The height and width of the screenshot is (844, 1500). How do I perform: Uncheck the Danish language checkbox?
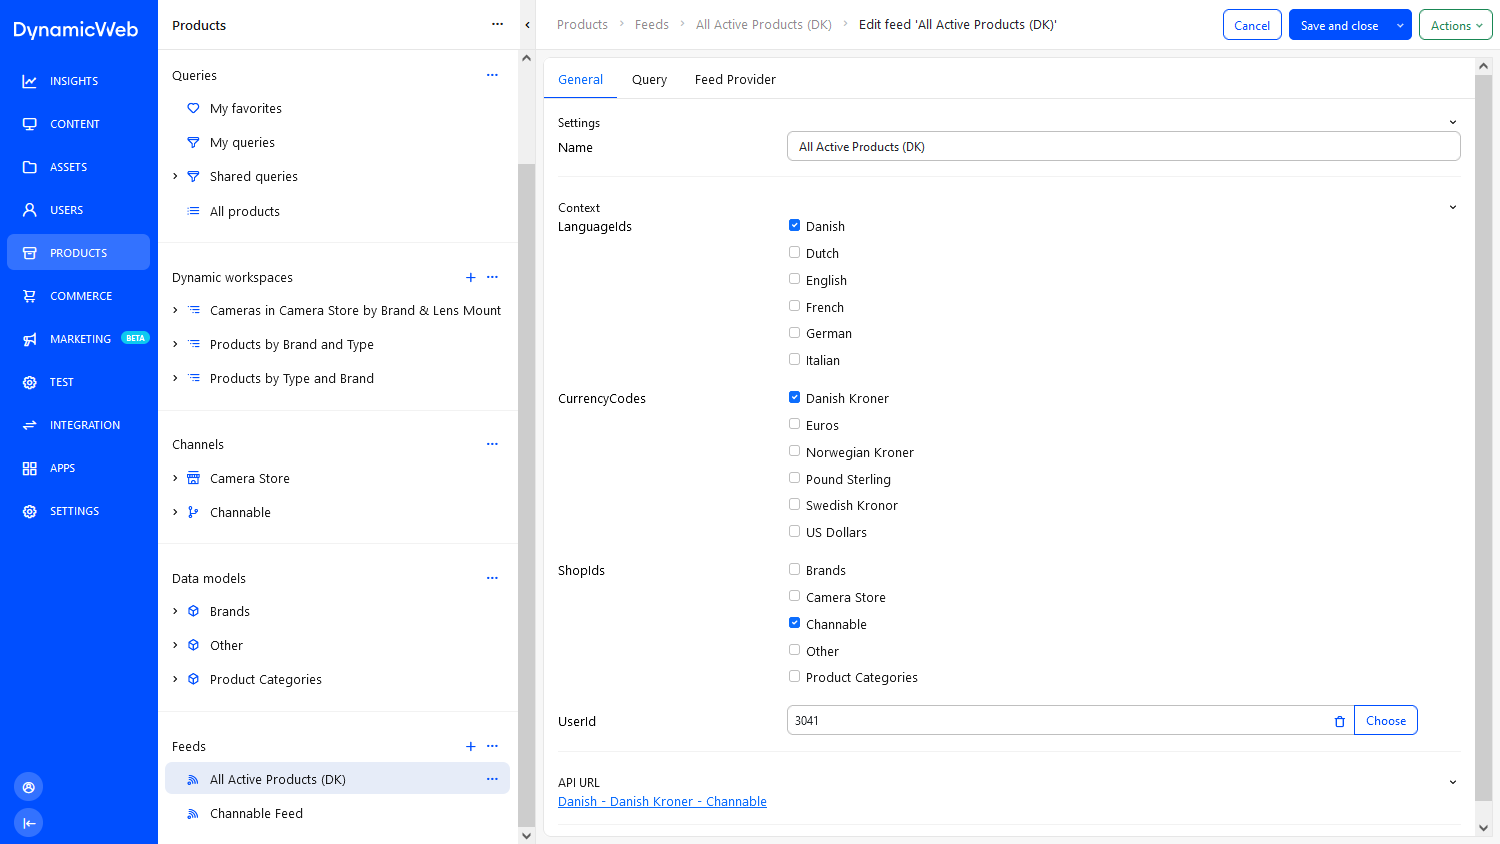pos(794,226)
